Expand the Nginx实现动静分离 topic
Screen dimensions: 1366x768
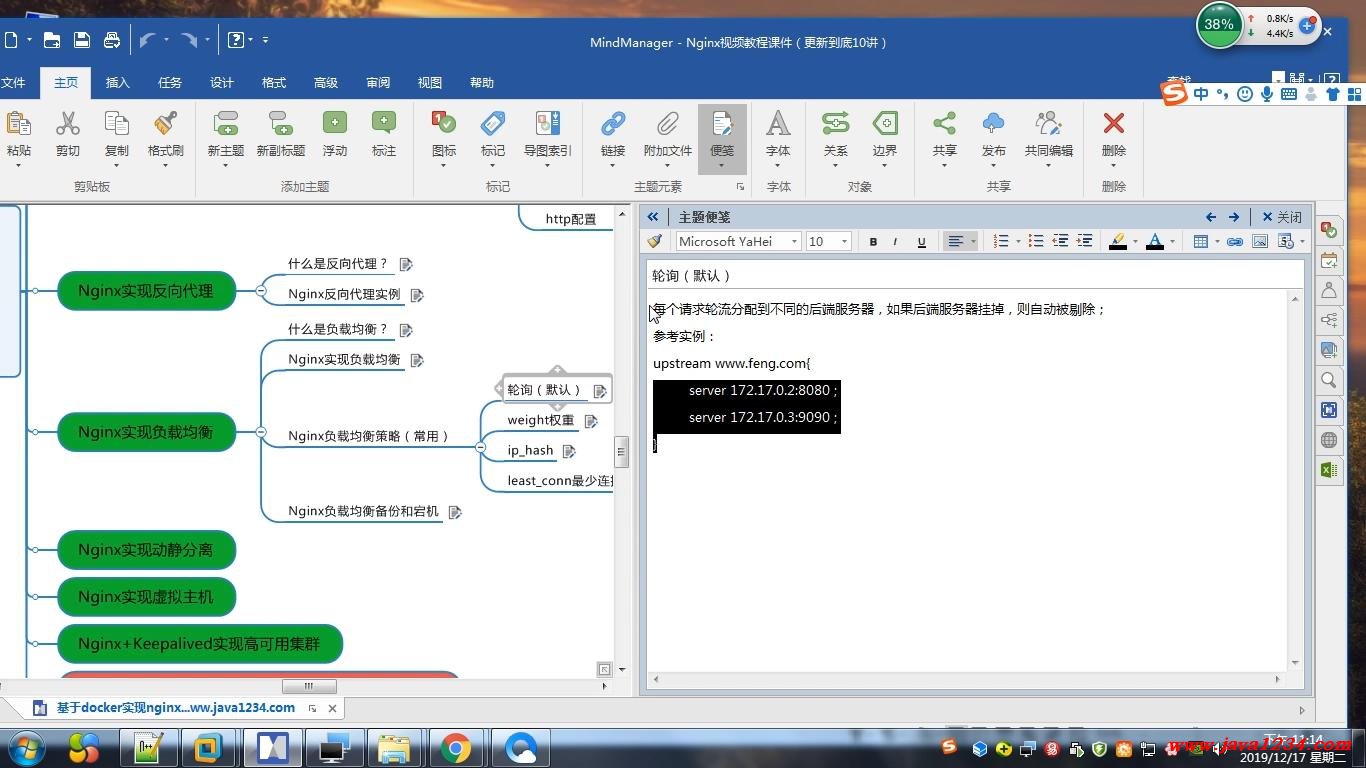(x=36, y=550)
